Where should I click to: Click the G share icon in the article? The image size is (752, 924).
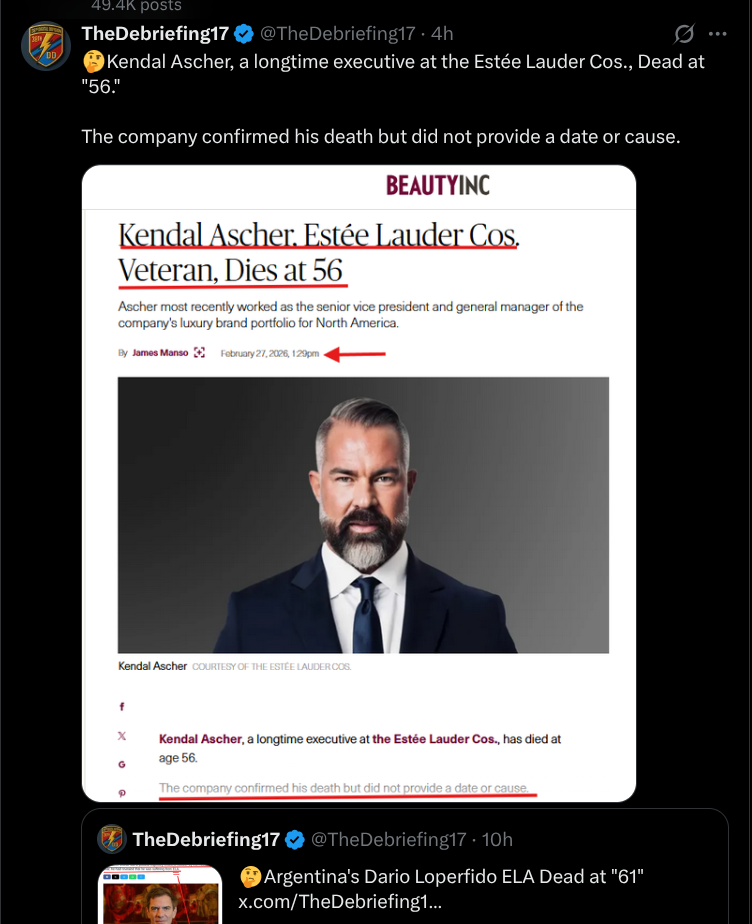(121, 764)
